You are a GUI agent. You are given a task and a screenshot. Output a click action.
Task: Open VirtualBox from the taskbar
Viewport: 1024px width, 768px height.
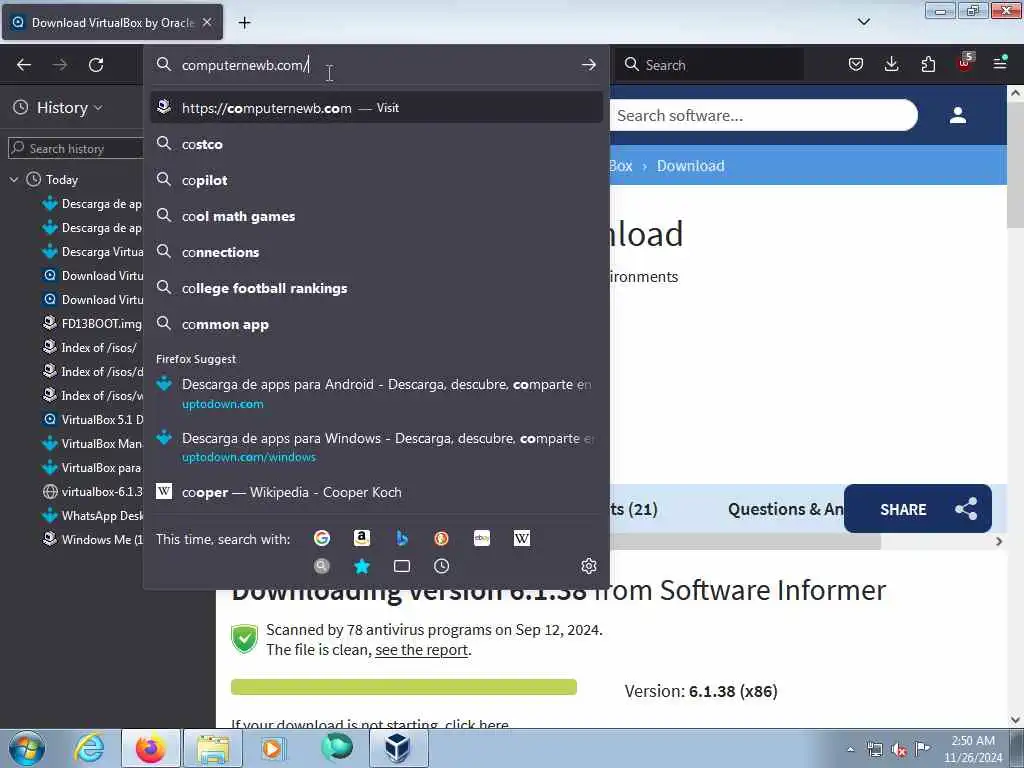(398, 748)
